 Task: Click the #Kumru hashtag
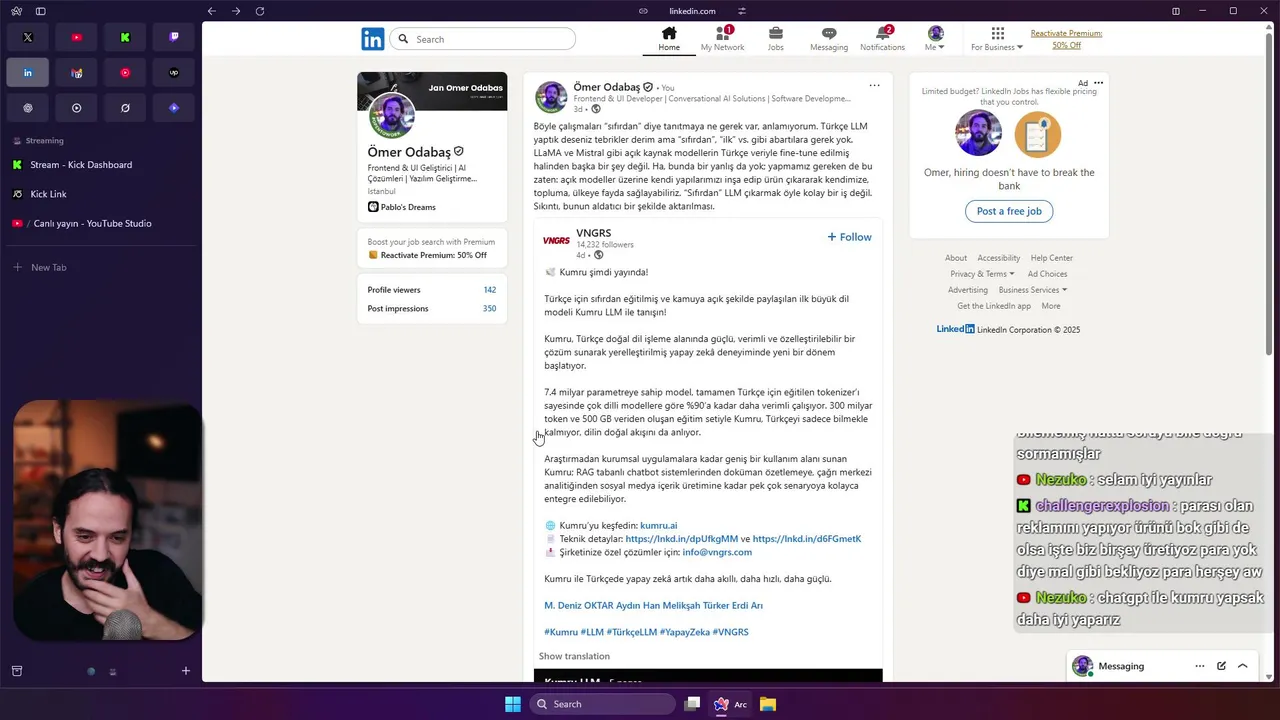click(561, 632)
